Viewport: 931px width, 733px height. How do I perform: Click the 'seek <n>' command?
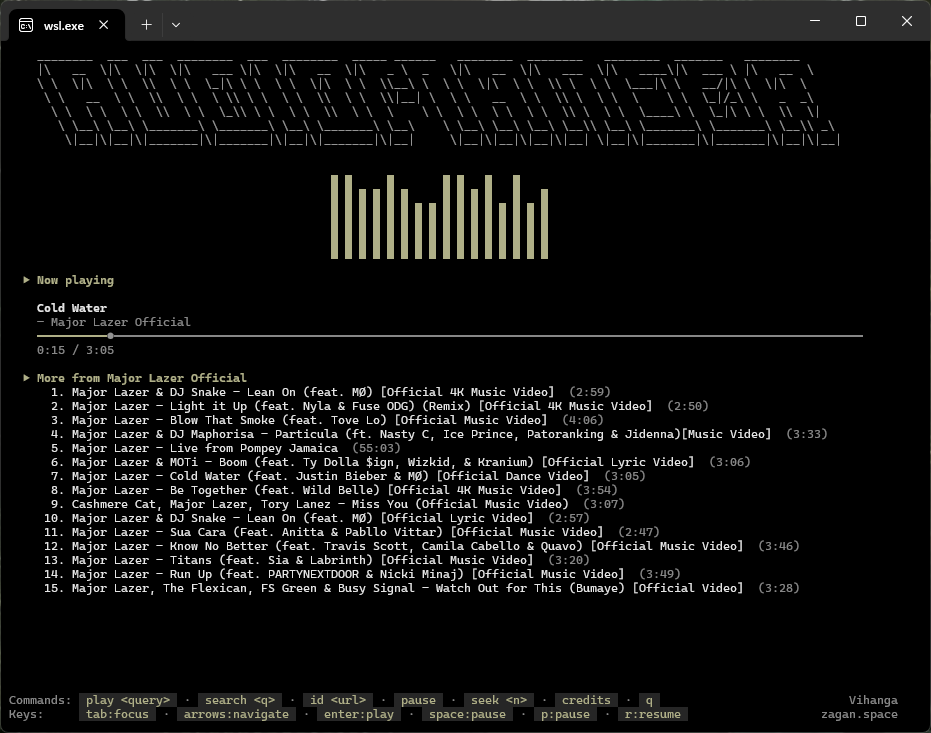(499, 700)
